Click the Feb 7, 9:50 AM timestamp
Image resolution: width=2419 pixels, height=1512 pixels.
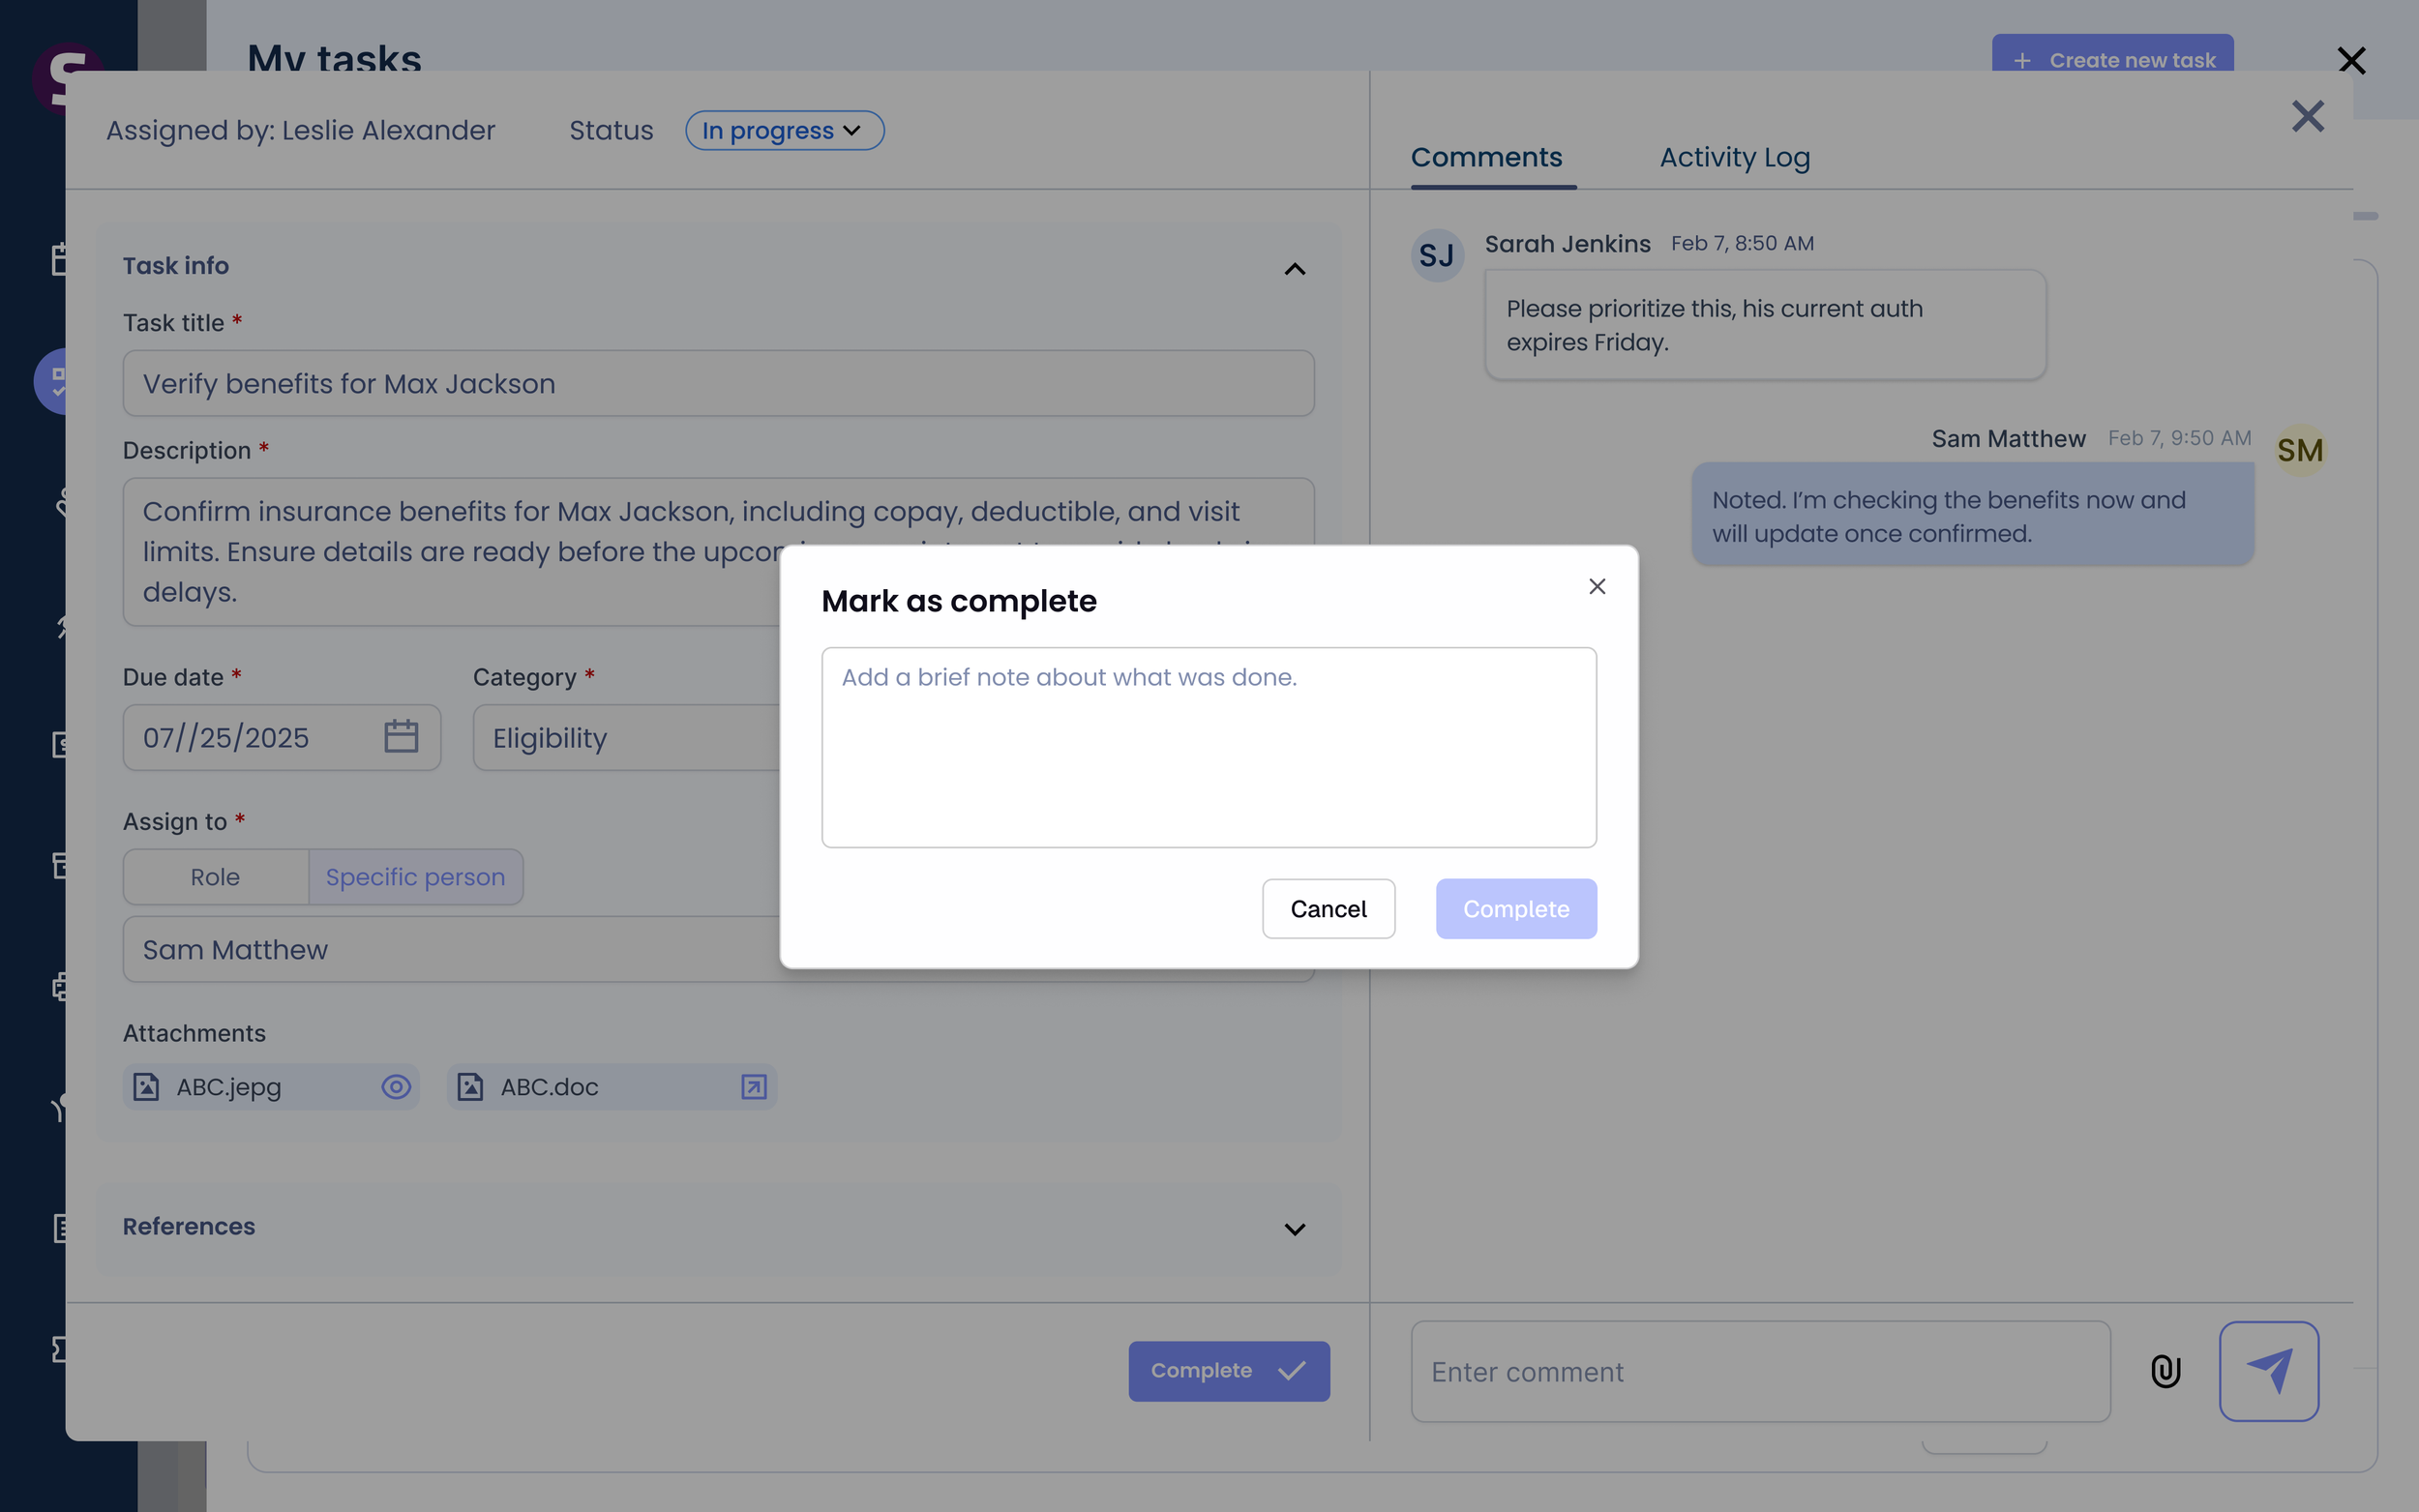click(2179, 438)
